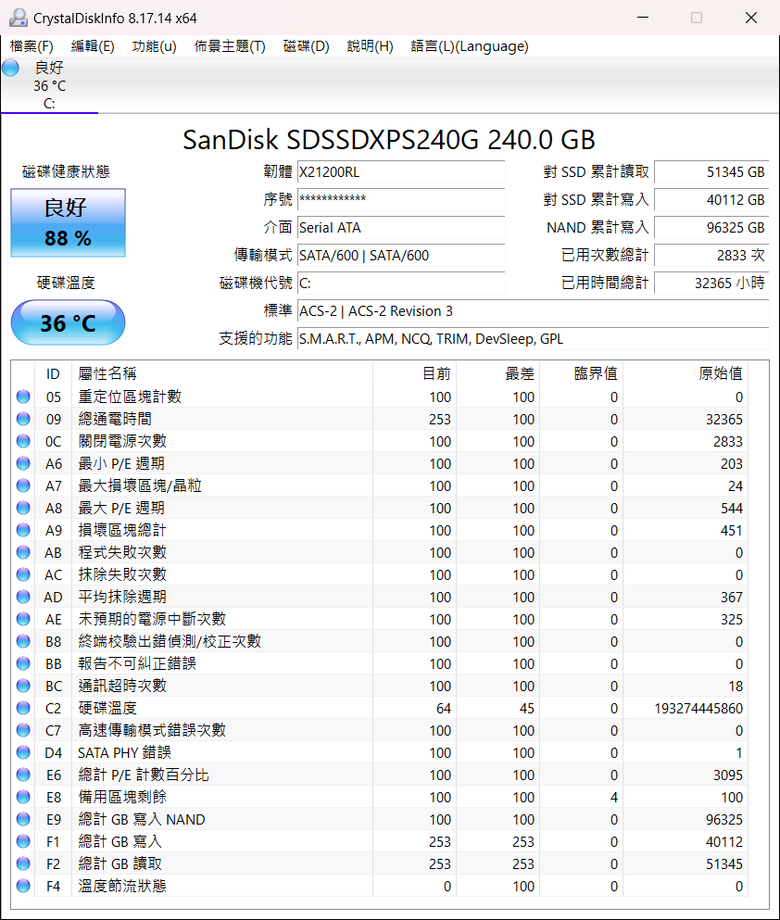Click the Serial ATA interface field
780x920 pixels.
(401, 228)
